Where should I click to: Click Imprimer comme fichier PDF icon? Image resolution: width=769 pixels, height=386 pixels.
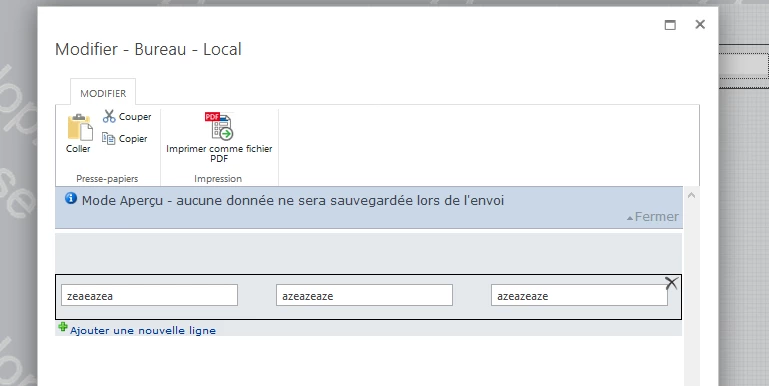pyautogui.click(x=219, y=126)
